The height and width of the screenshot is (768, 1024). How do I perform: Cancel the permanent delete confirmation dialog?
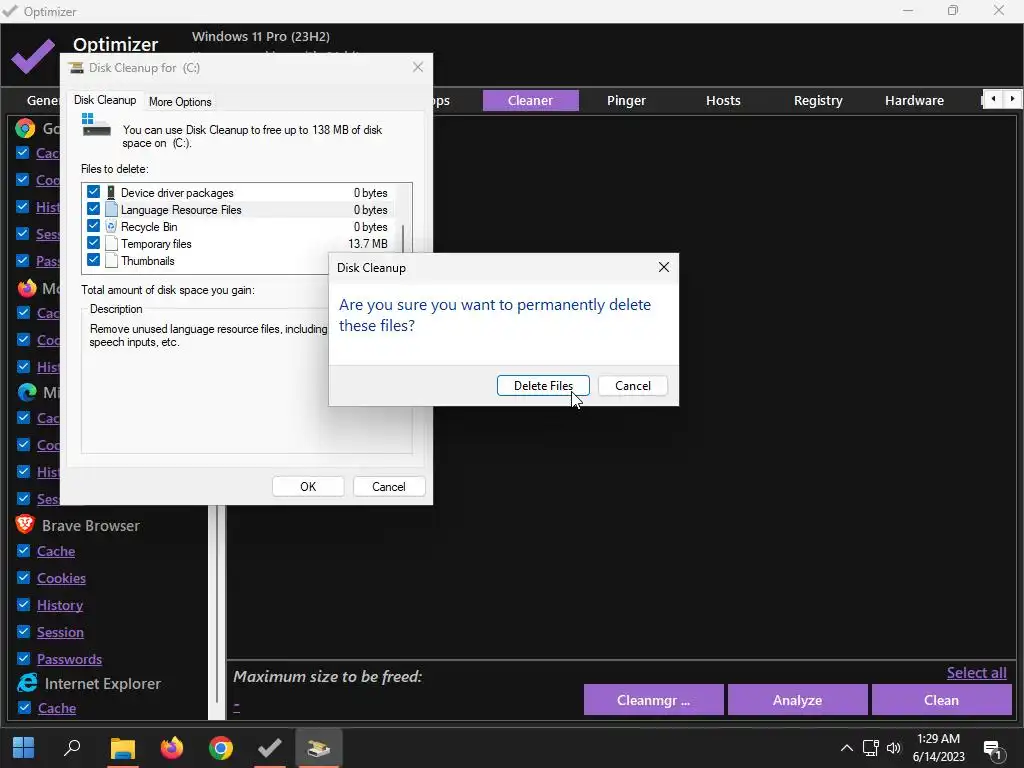click(632, 385)
